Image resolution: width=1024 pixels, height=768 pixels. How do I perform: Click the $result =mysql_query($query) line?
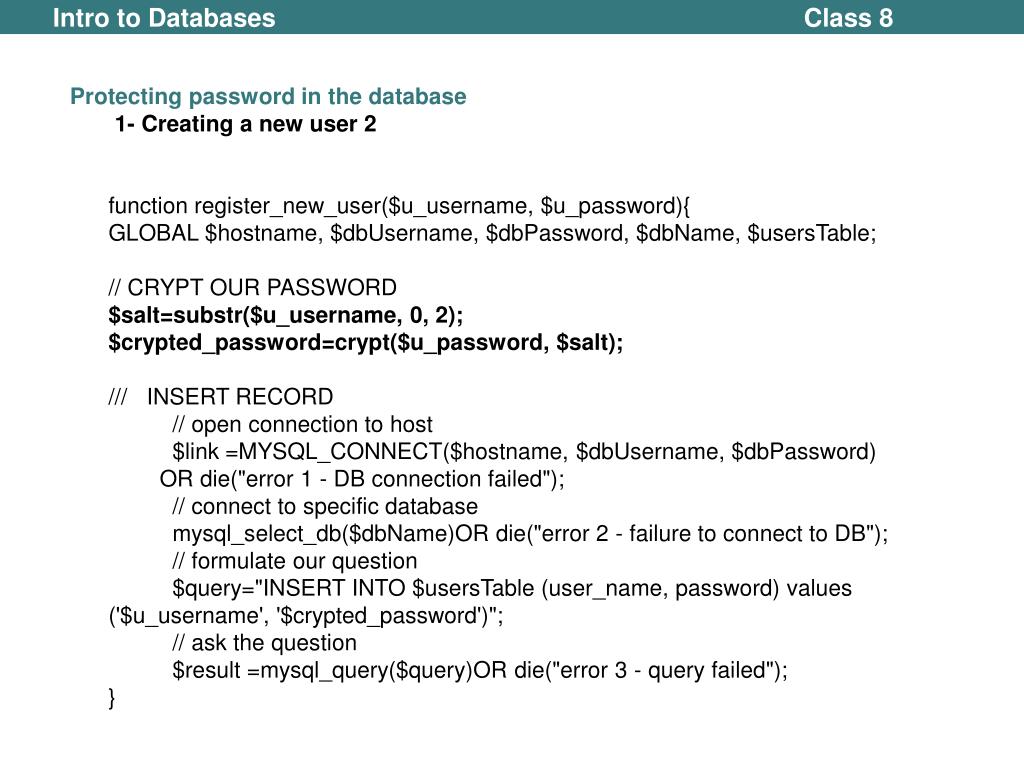[x=480, y=671]
